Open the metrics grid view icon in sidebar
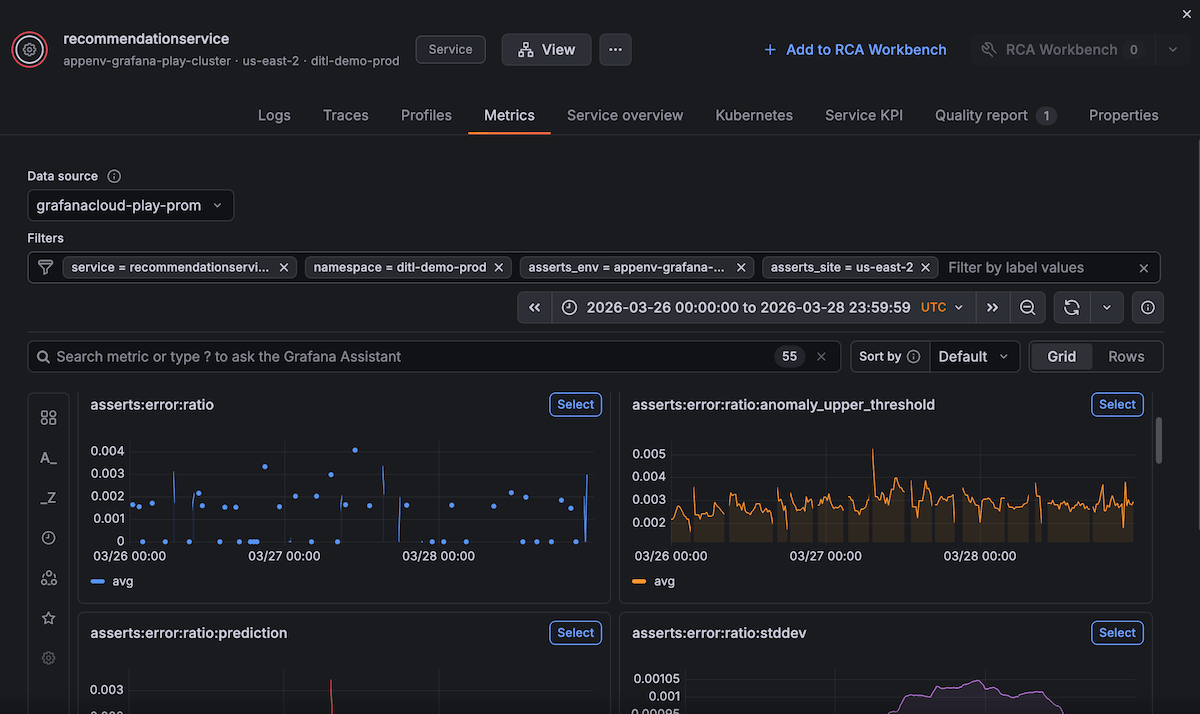Image resolution: width=1200 pixels, height=714 pixels. coord(48,417)
